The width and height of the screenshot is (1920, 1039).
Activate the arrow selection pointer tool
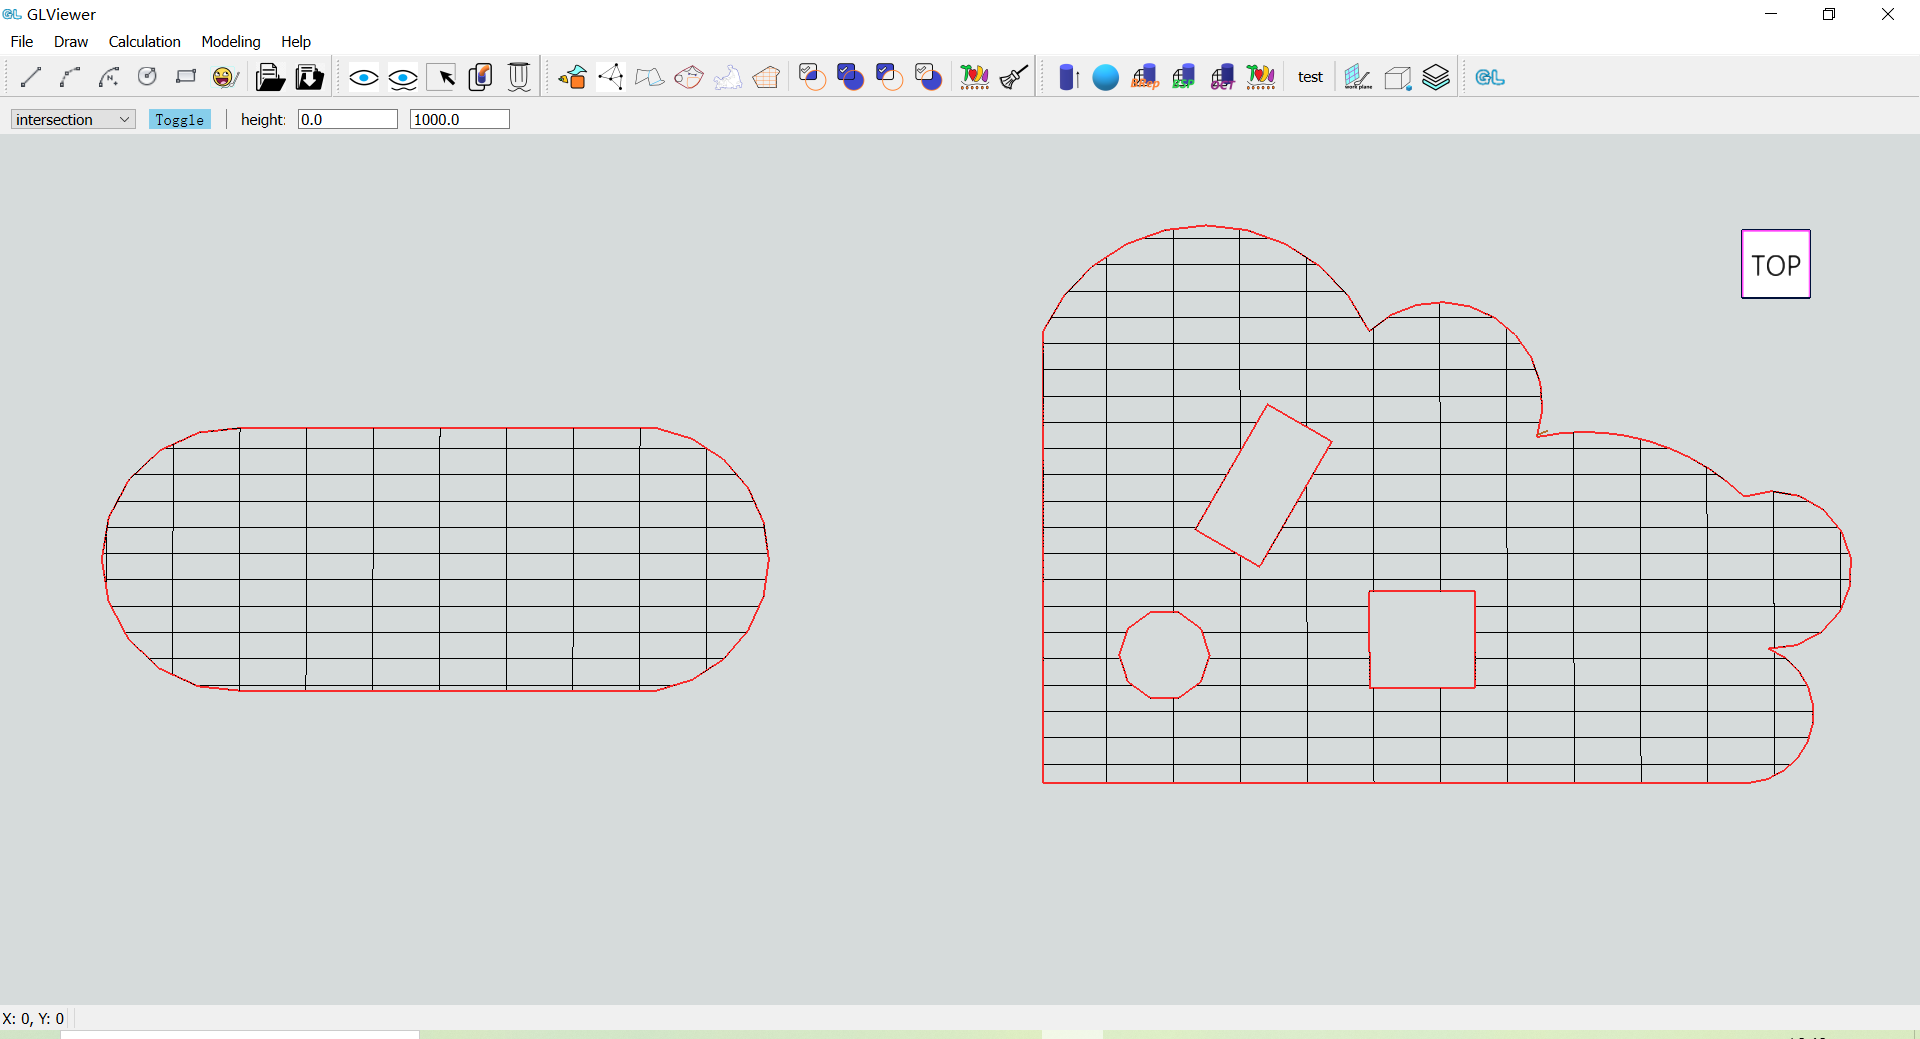click(442, 77)
